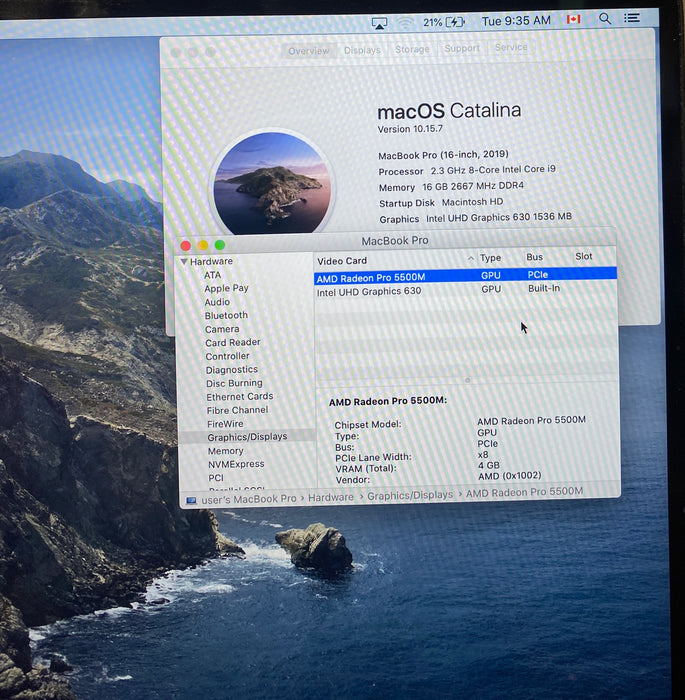Sort by Slot column header
This screenshot has width=685, height=700.
pos(584,256)
